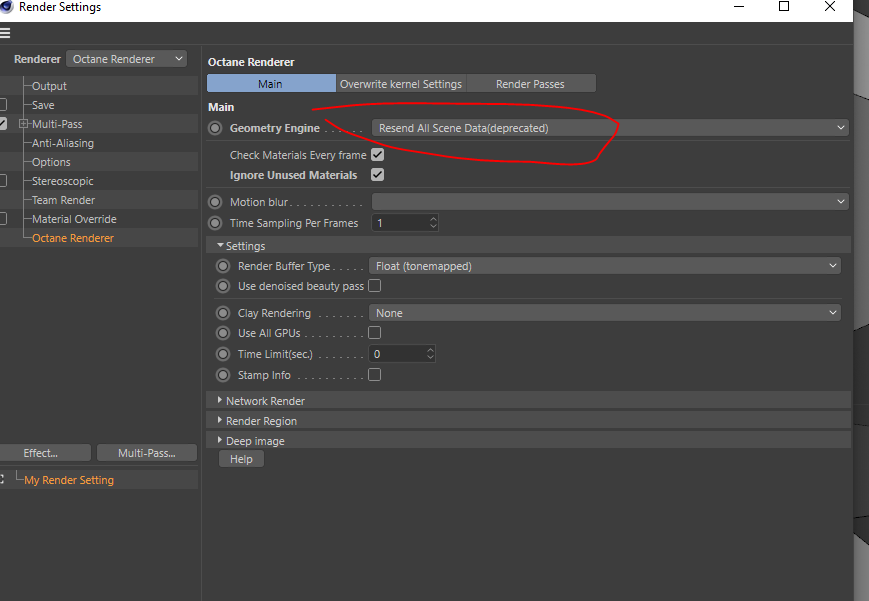Image resolution: width=869 pixels, height=601 pixels.
Task: Select Stereoscopic in the settings list
Action: [x=63, y=181]
